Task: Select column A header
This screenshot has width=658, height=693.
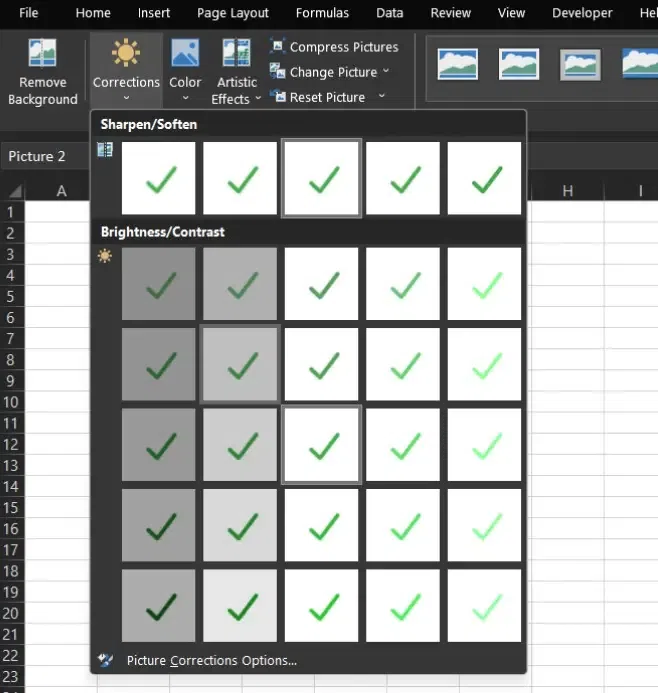Action: [61, 191]
